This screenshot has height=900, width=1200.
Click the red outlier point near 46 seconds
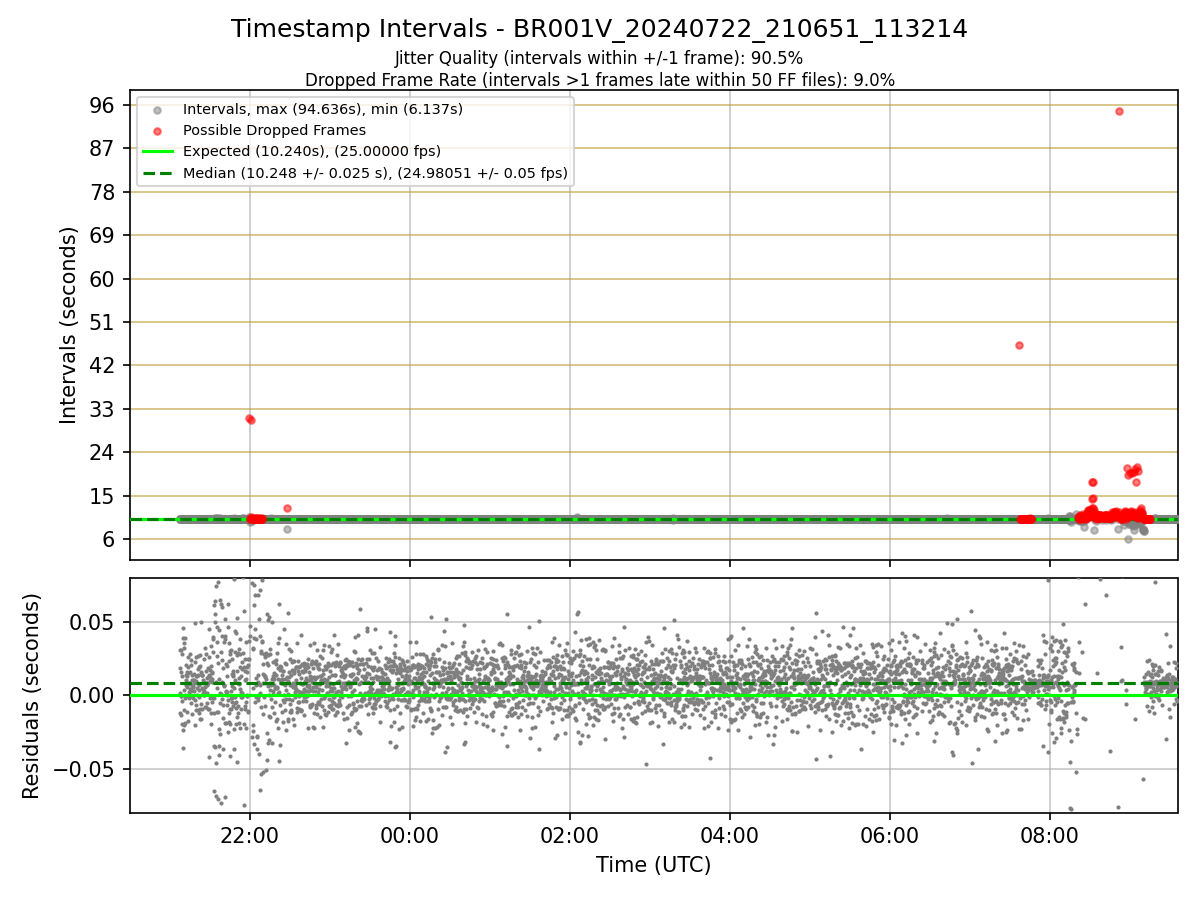point(1019,345)
